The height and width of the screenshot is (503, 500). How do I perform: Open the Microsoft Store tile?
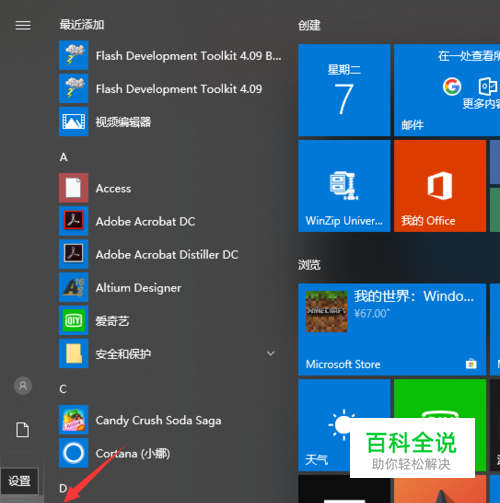(x=392, y=329)
